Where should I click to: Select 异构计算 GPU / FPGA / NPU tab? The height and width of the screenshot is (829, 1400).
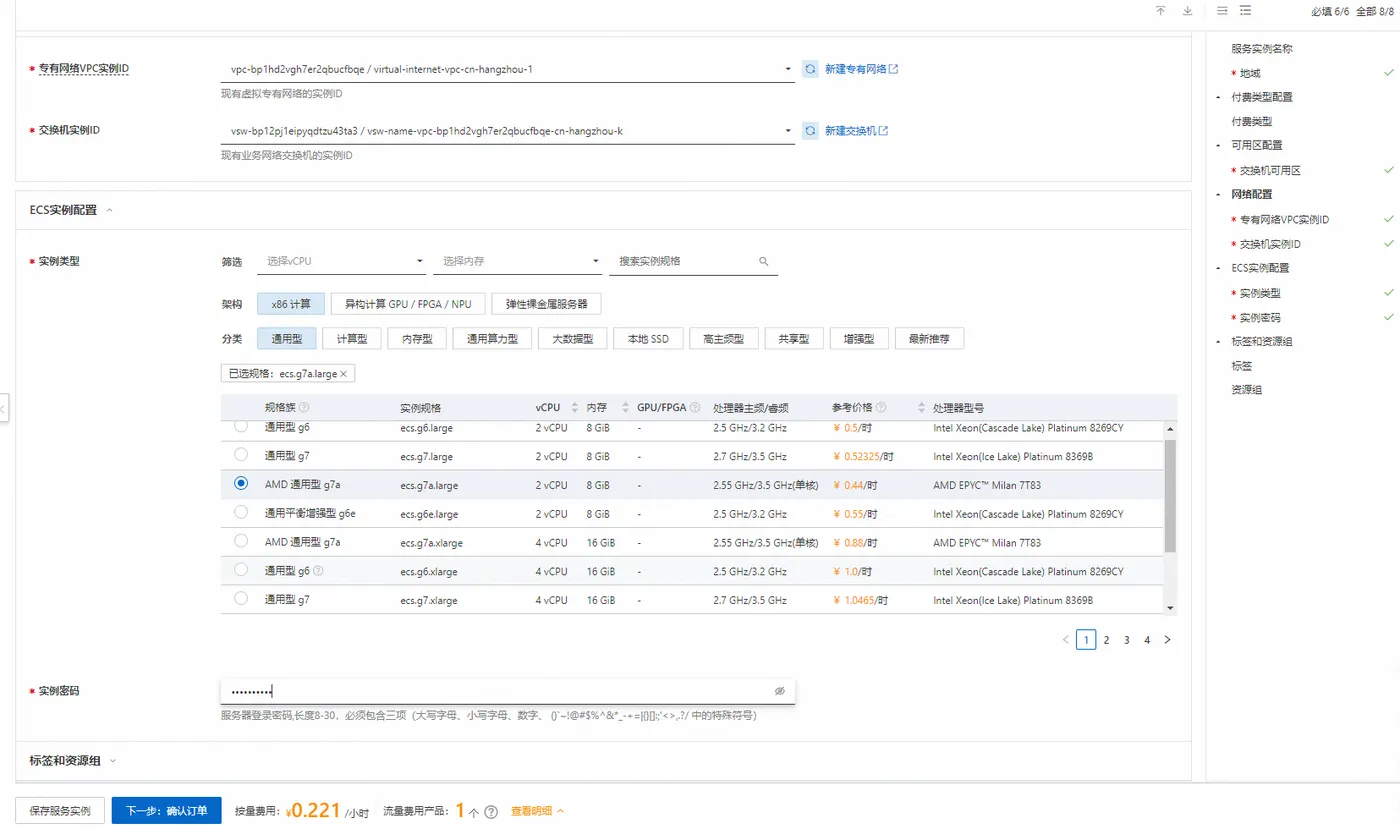408,303
